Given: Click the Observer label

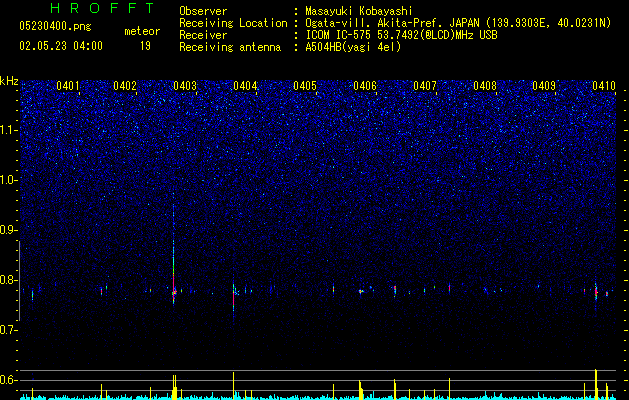Looking at the screenshot, I should click(203, 11).
